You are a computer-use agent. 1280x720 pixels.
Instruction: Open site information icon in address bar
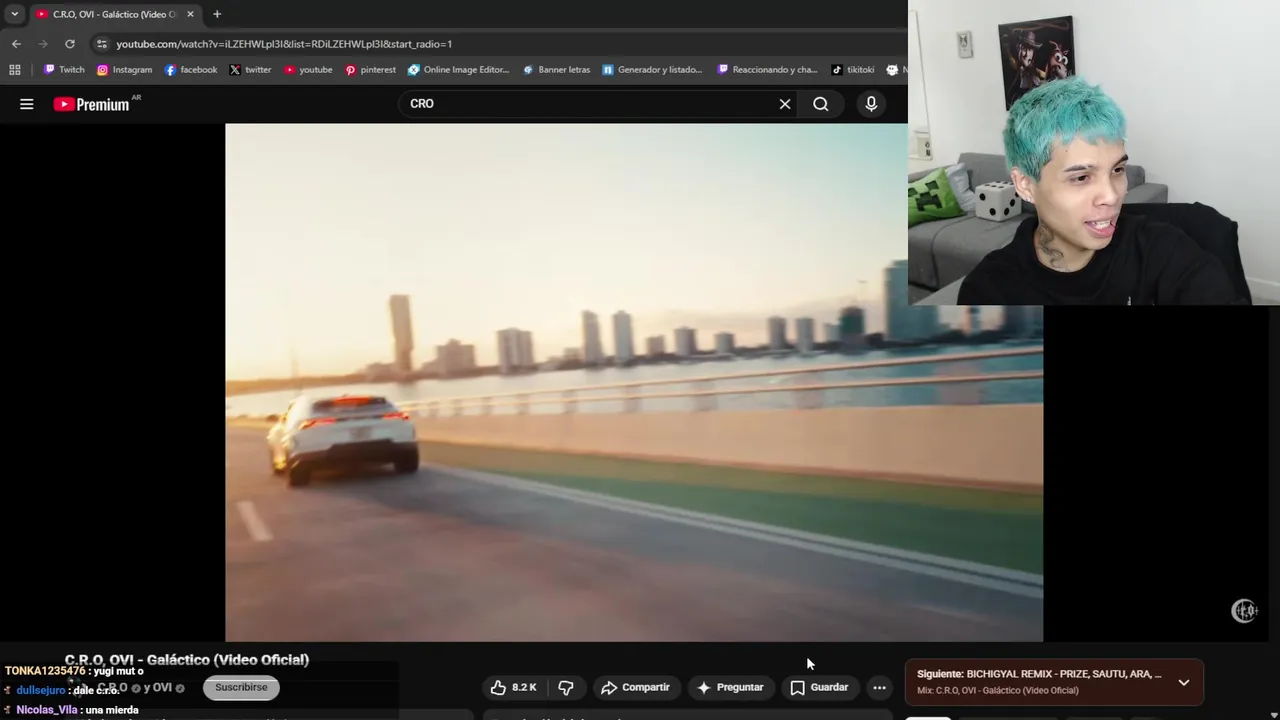point(101,44)
